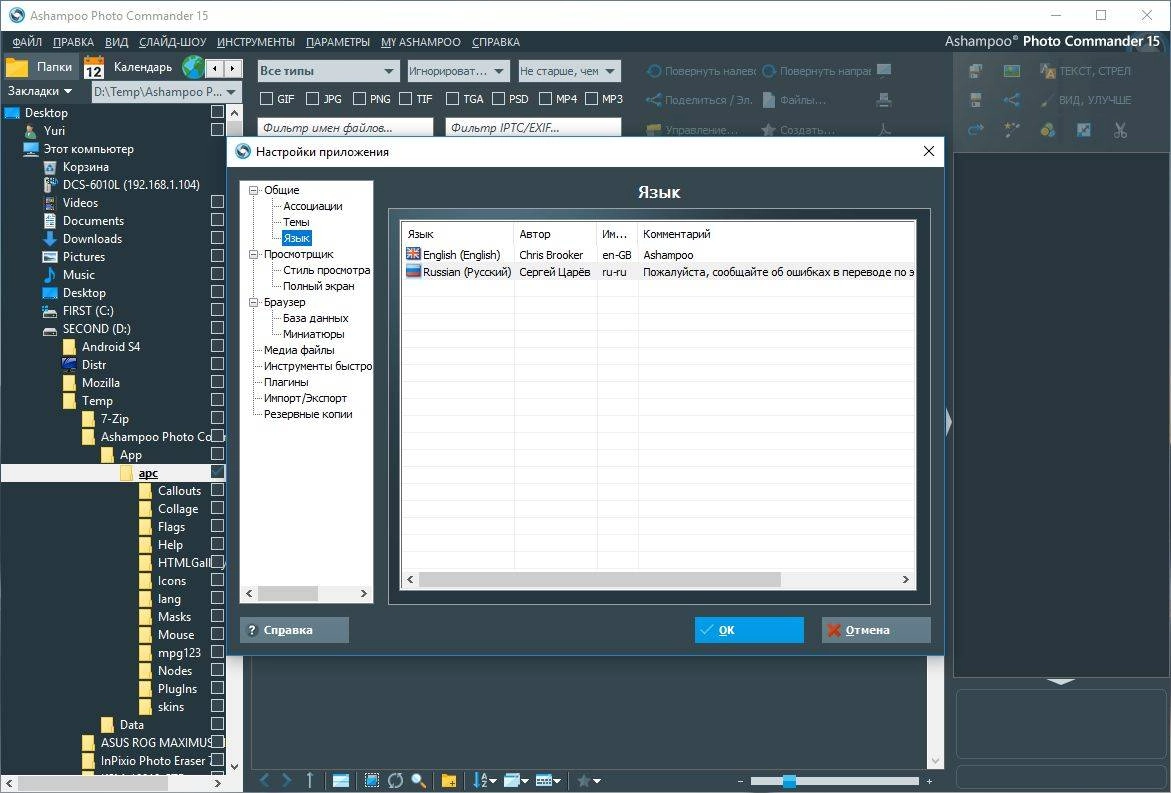Click the magic wand effects icon in right panel

pos(1012,130)
